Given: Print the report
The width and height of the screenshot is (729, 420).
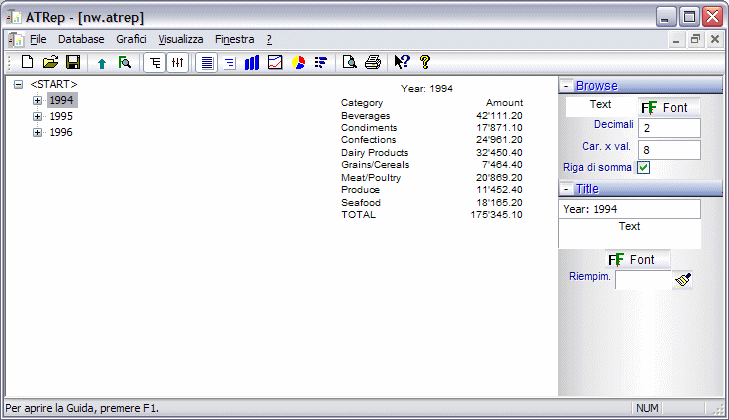Looking at the screenshot, I should click(373, 62).
